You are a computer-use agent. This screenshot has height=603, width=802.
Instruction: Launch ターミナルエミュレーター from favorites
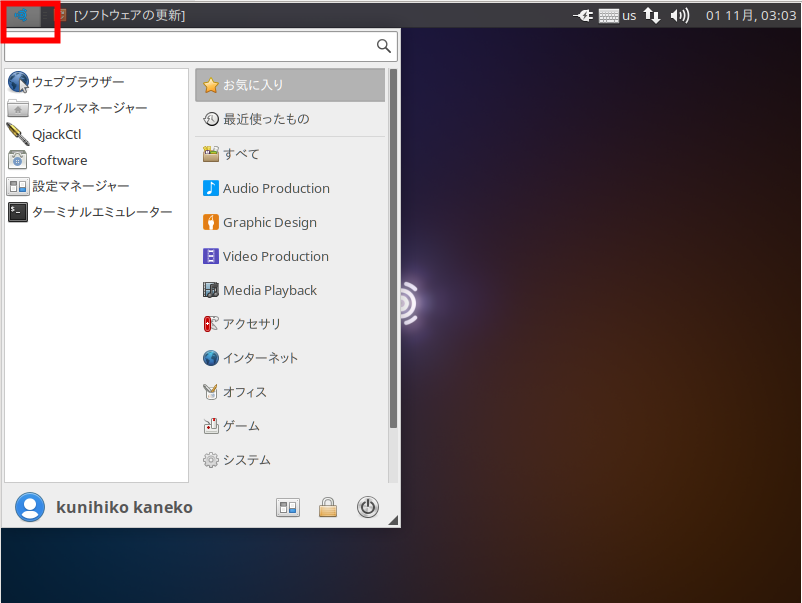tap(96, 212)
